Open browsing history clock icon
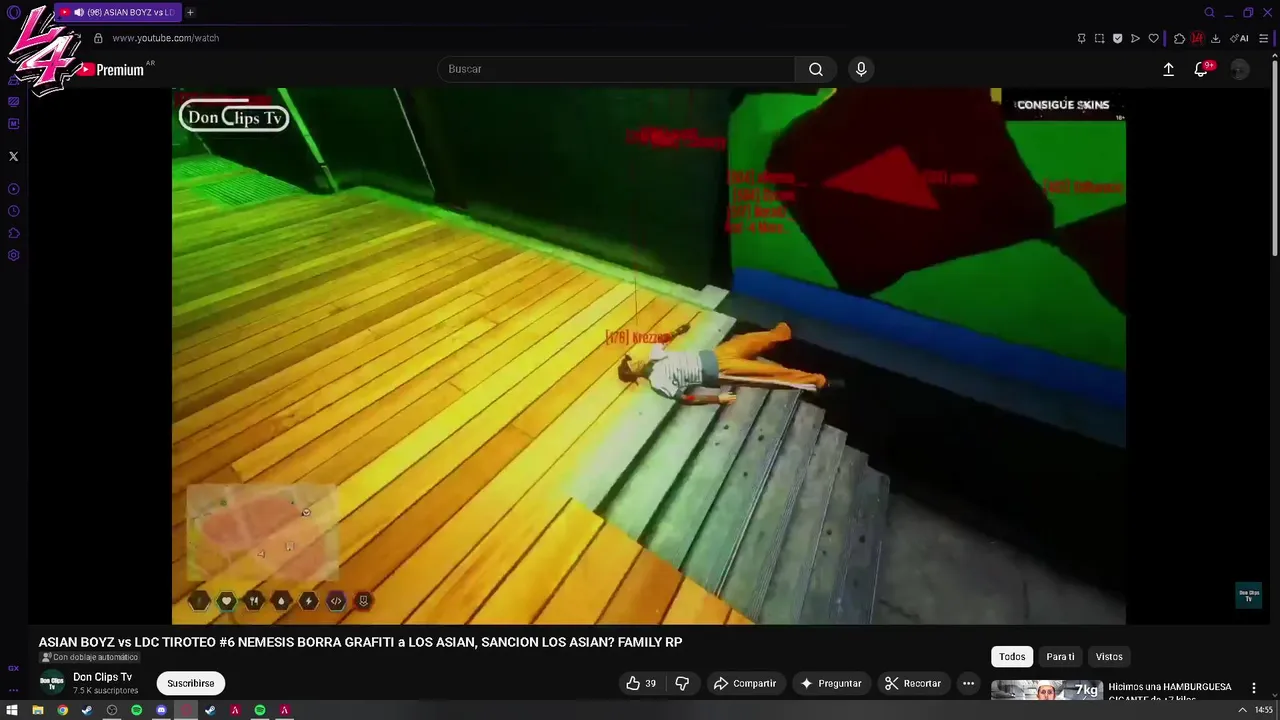 13,211
